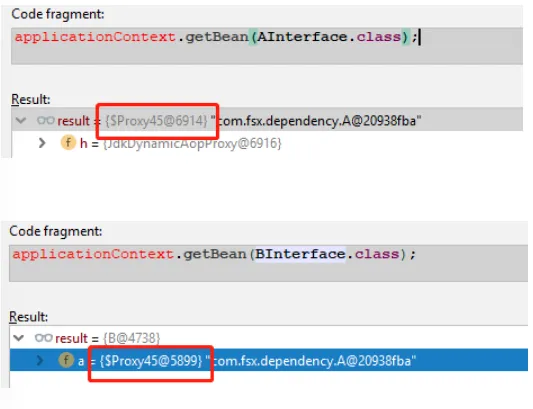This screenshot has width=533, height=409.
Task: Select the a = $Proxy45@5899 row
Action: (268, 360)
